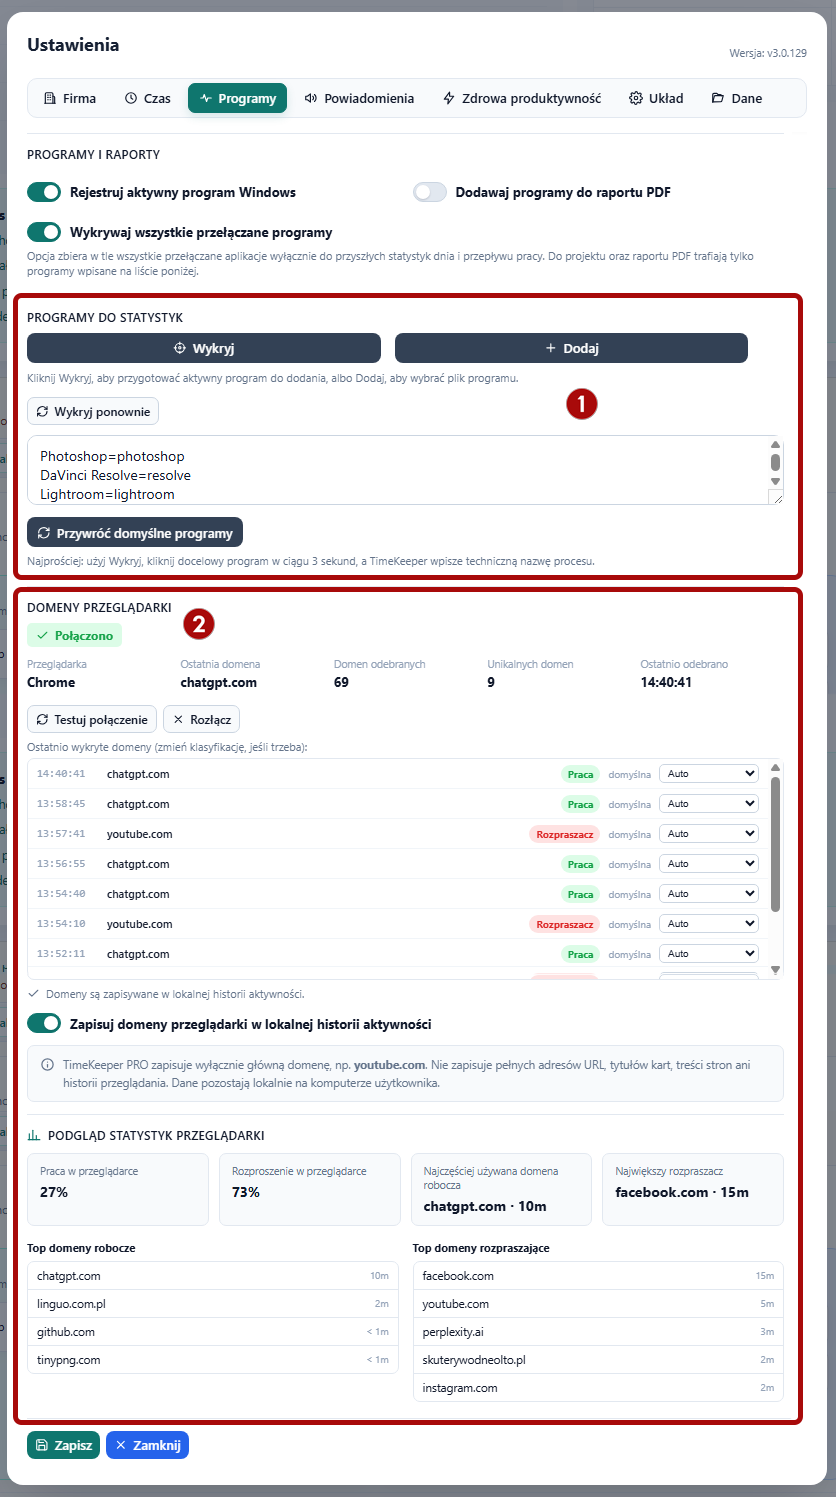Screen dimensions: 836x1497
Task: Go to Zdrowa produktywność tab
Action: pyautogui.click(x=521, y=98)
